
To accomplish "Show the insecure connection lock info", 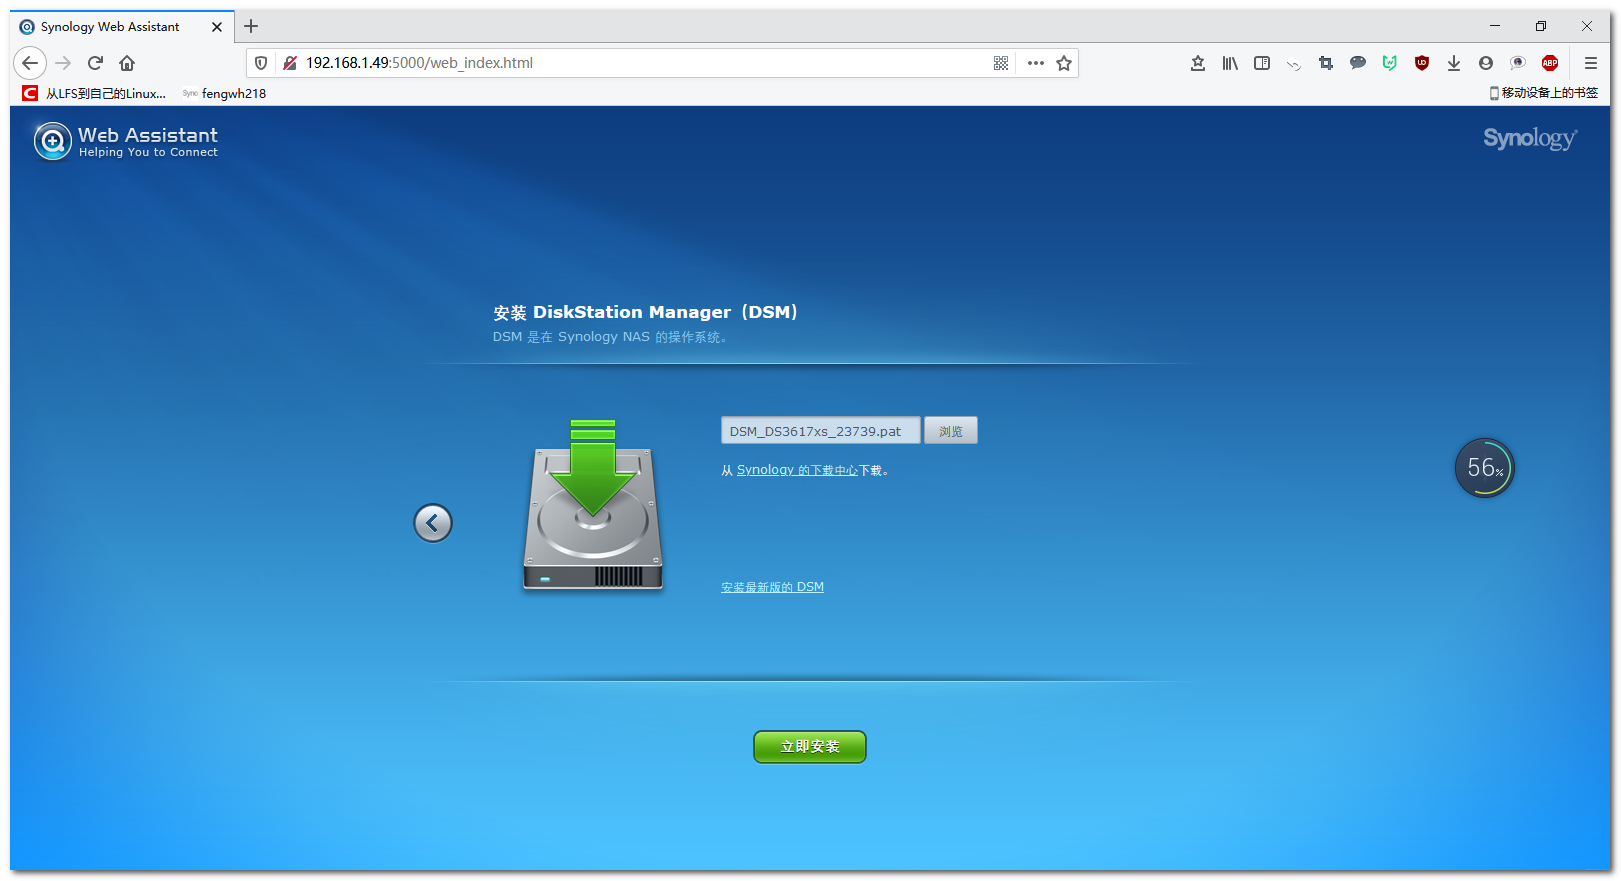I will [x=290, y=63].
